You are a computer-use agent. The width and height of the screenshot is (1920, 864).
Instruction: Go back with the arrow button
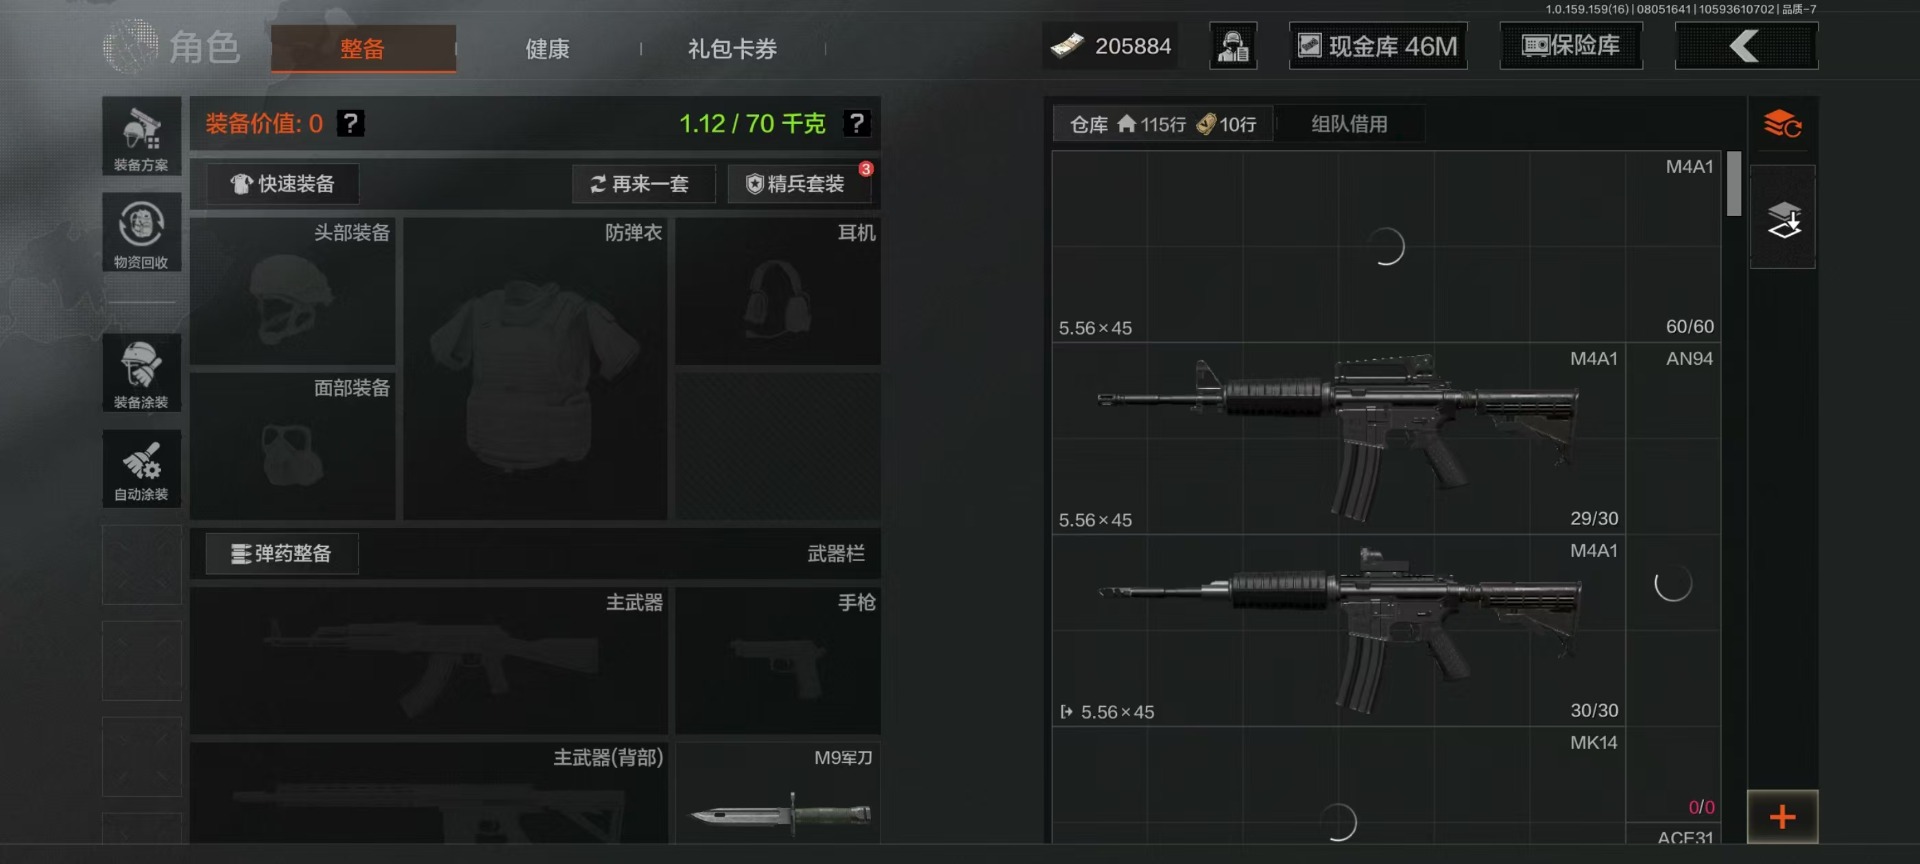[x=1746, y=46]
